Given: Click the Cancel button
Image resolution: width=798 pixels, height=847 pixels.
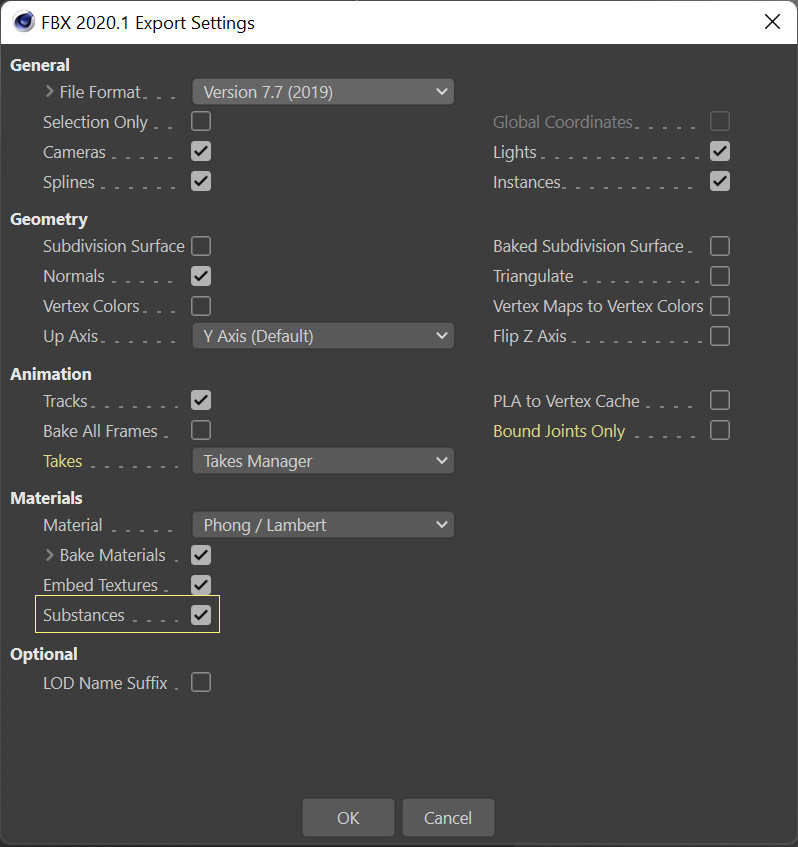Looking at the screenshot, I should tap(448, 818).
